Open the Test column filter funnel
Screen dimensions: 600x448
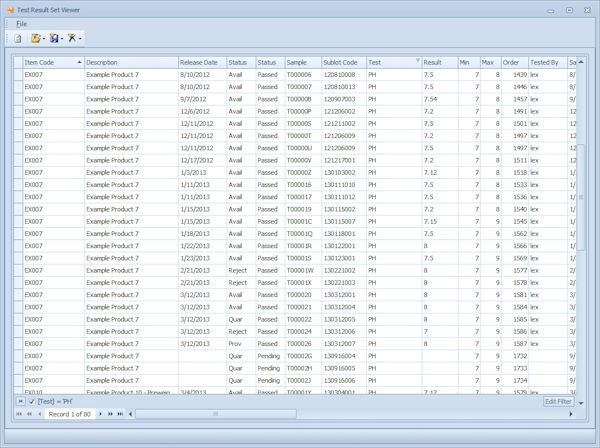417,60
